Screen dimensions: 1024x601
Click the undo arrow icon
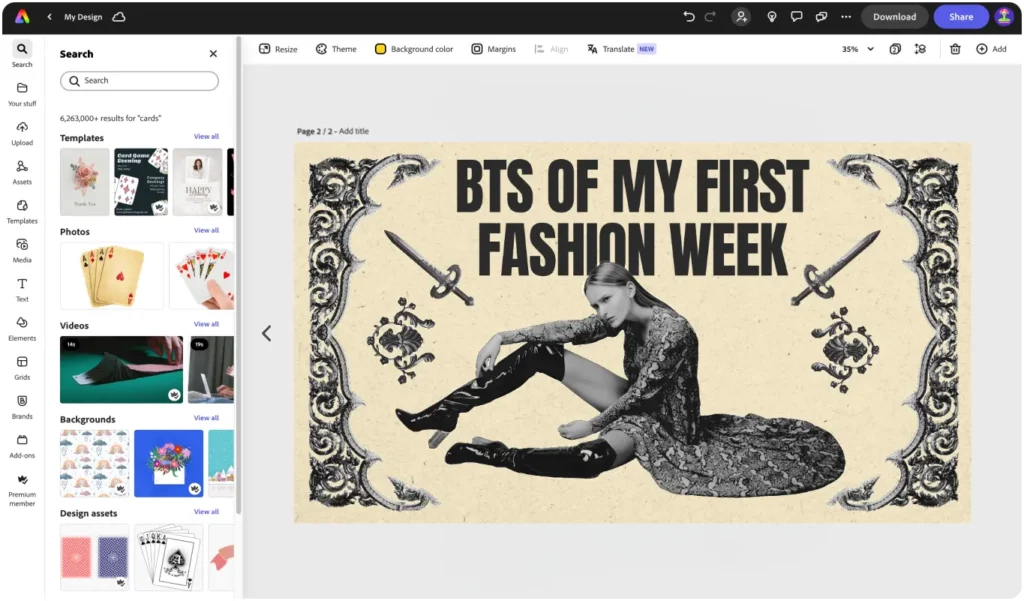(x=689, y=17)
